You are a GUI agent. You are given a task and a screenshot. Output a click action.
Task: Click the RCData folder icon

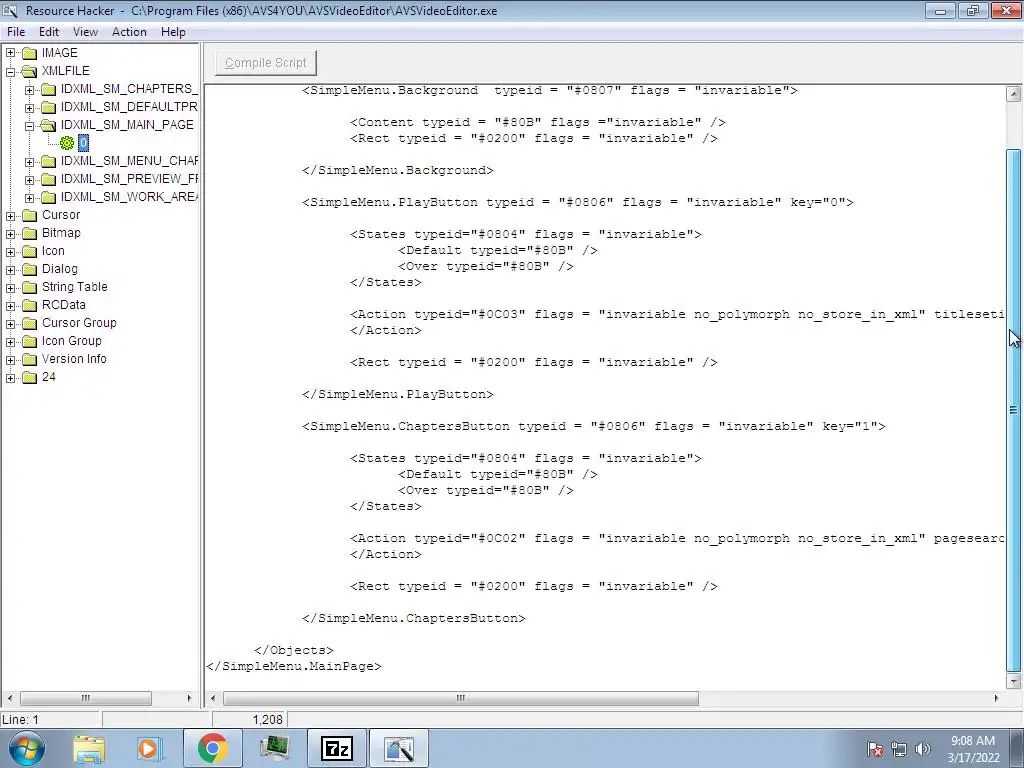point(29,305)
